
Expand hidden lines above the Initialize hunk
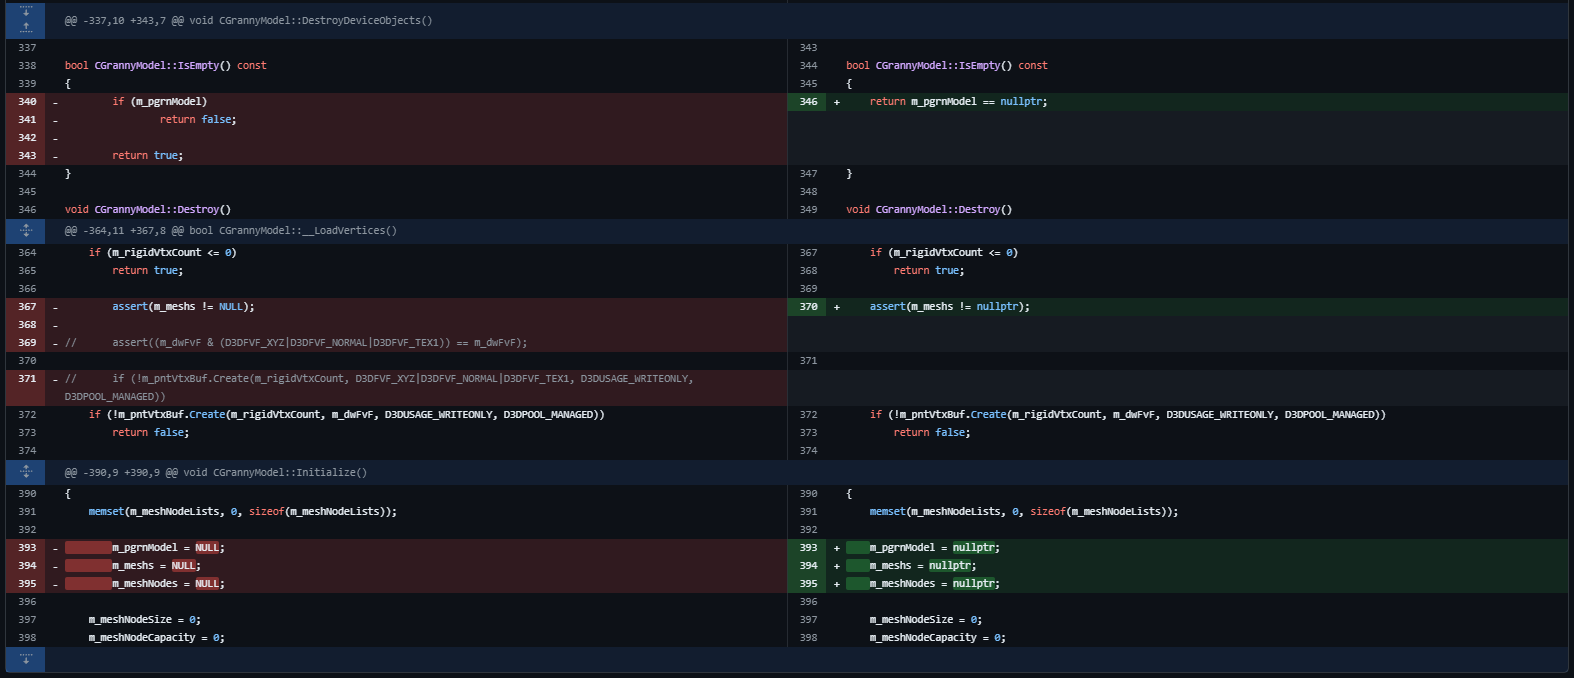(x=26, y=472)
